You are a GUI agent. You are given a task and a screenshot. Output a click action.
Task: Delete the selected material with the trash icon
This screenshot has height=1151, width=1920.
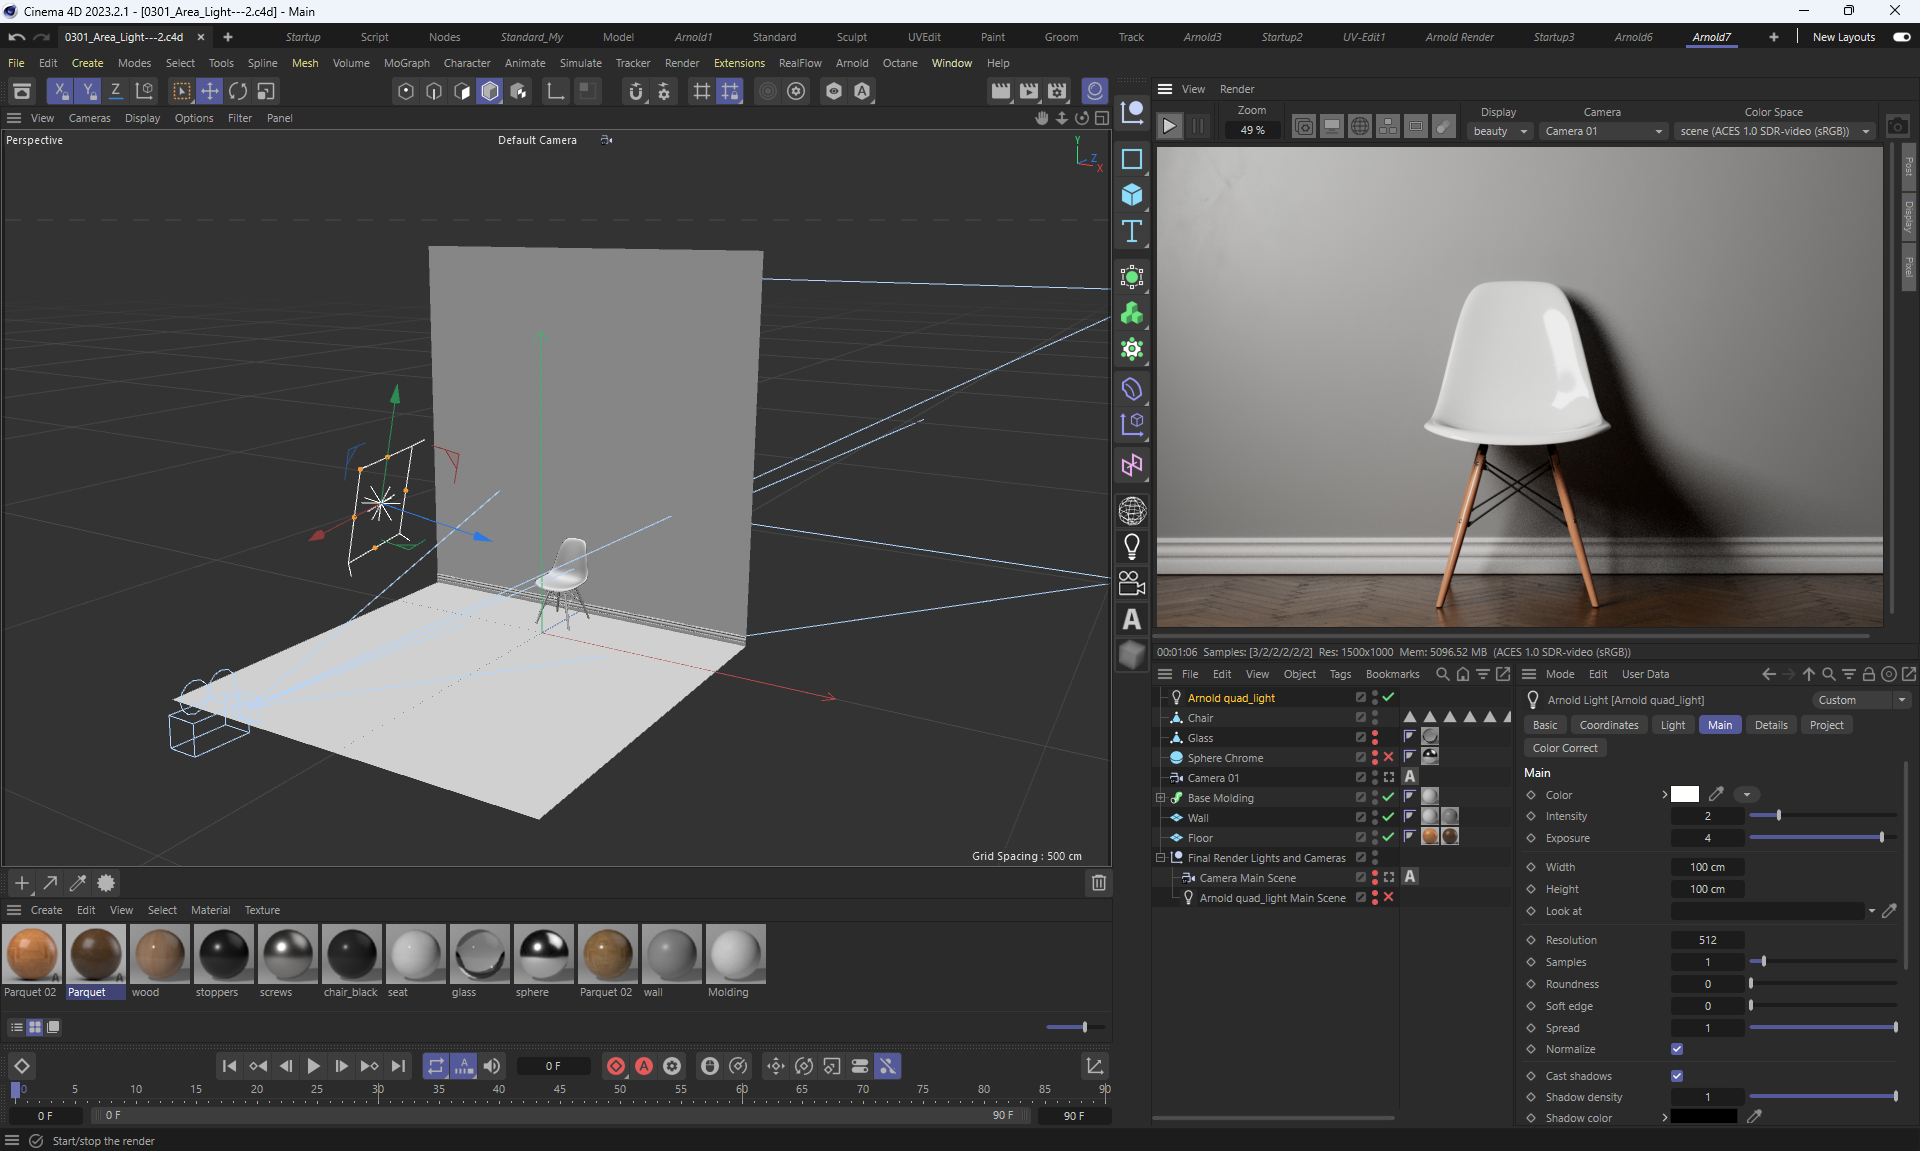(x=1098, y=882)
